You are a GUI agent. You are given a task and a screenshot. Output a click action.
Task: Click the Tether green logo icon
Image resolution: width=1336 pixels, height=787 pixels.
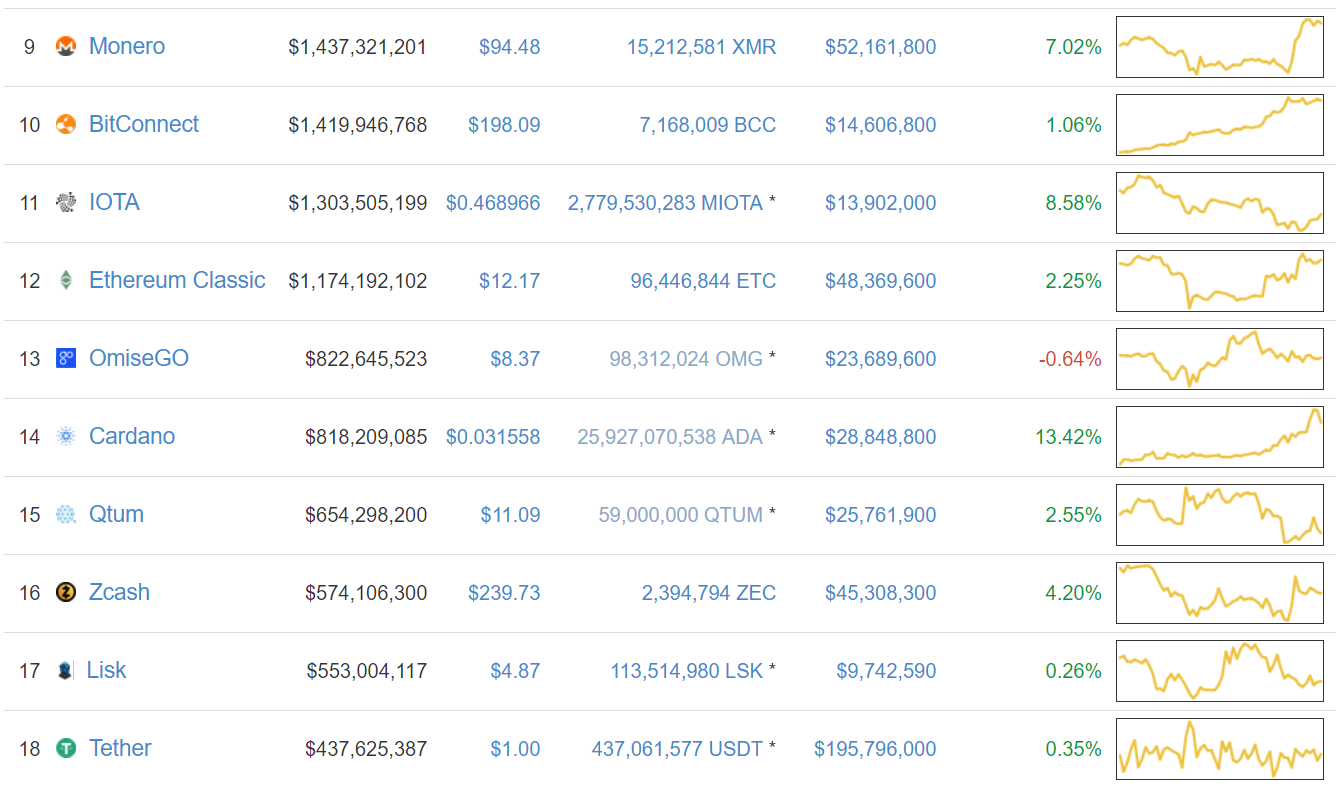tap(66, 749)
